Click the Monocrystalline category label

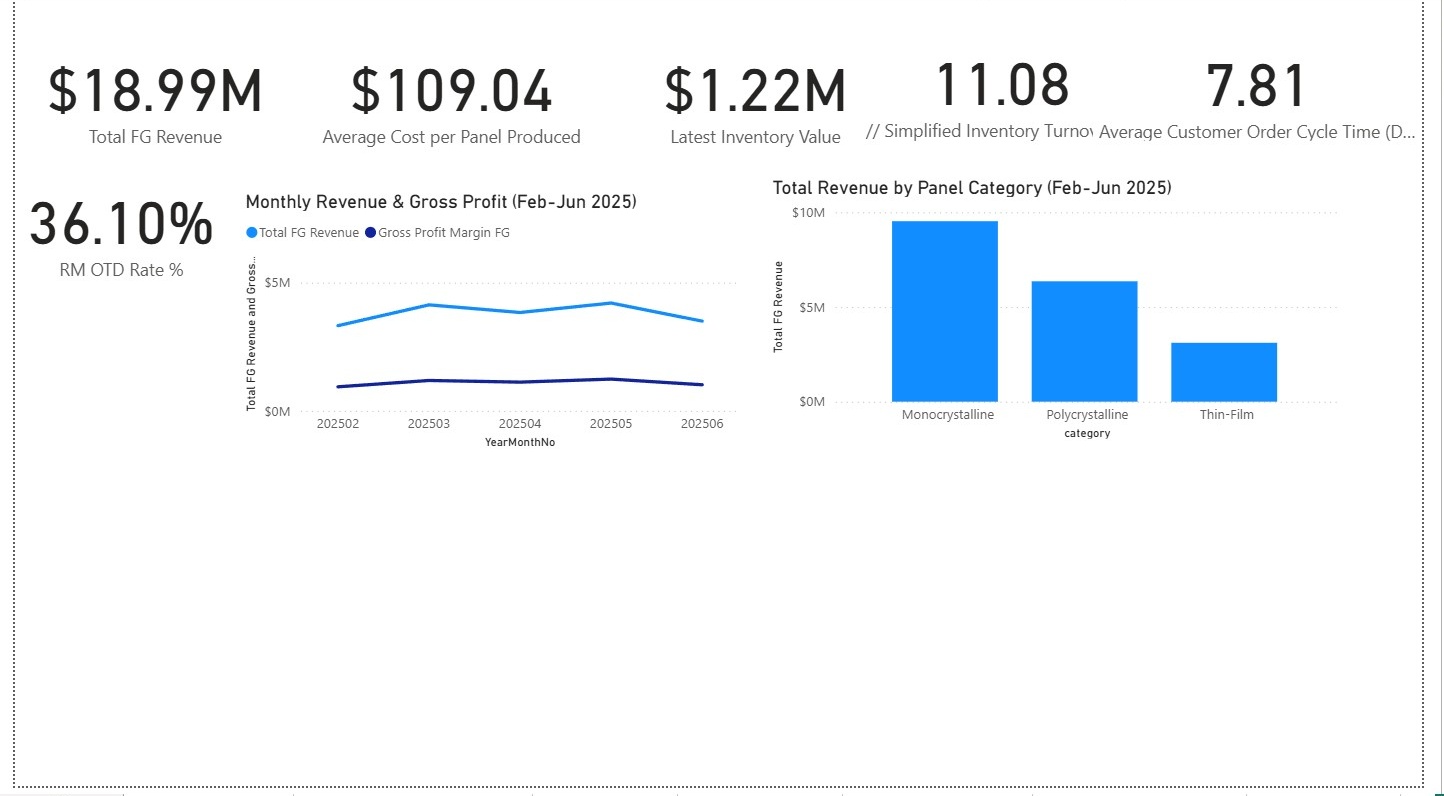[947, 414]
